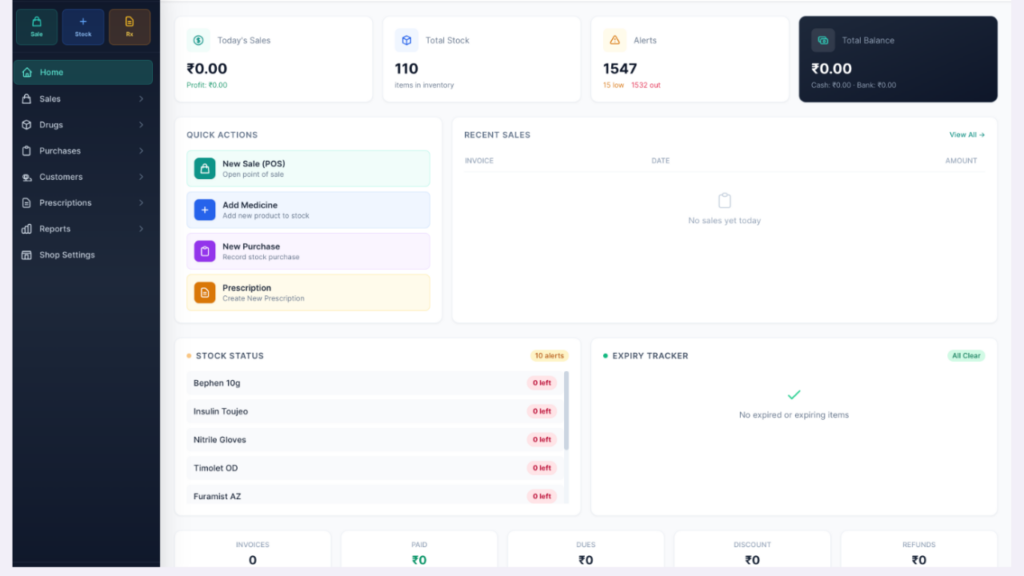This screenshot has height=576, width=1024.
Task: Open the Stock plus shortcut button
Action: pyautogui.click(x=83, y=27)
